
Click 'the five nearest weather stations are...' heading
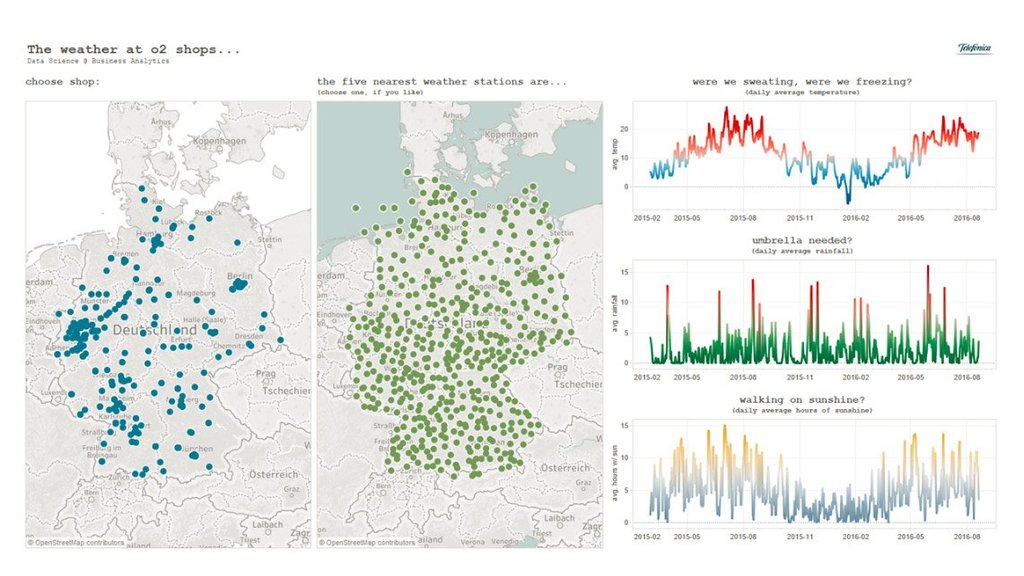(442, 81)
